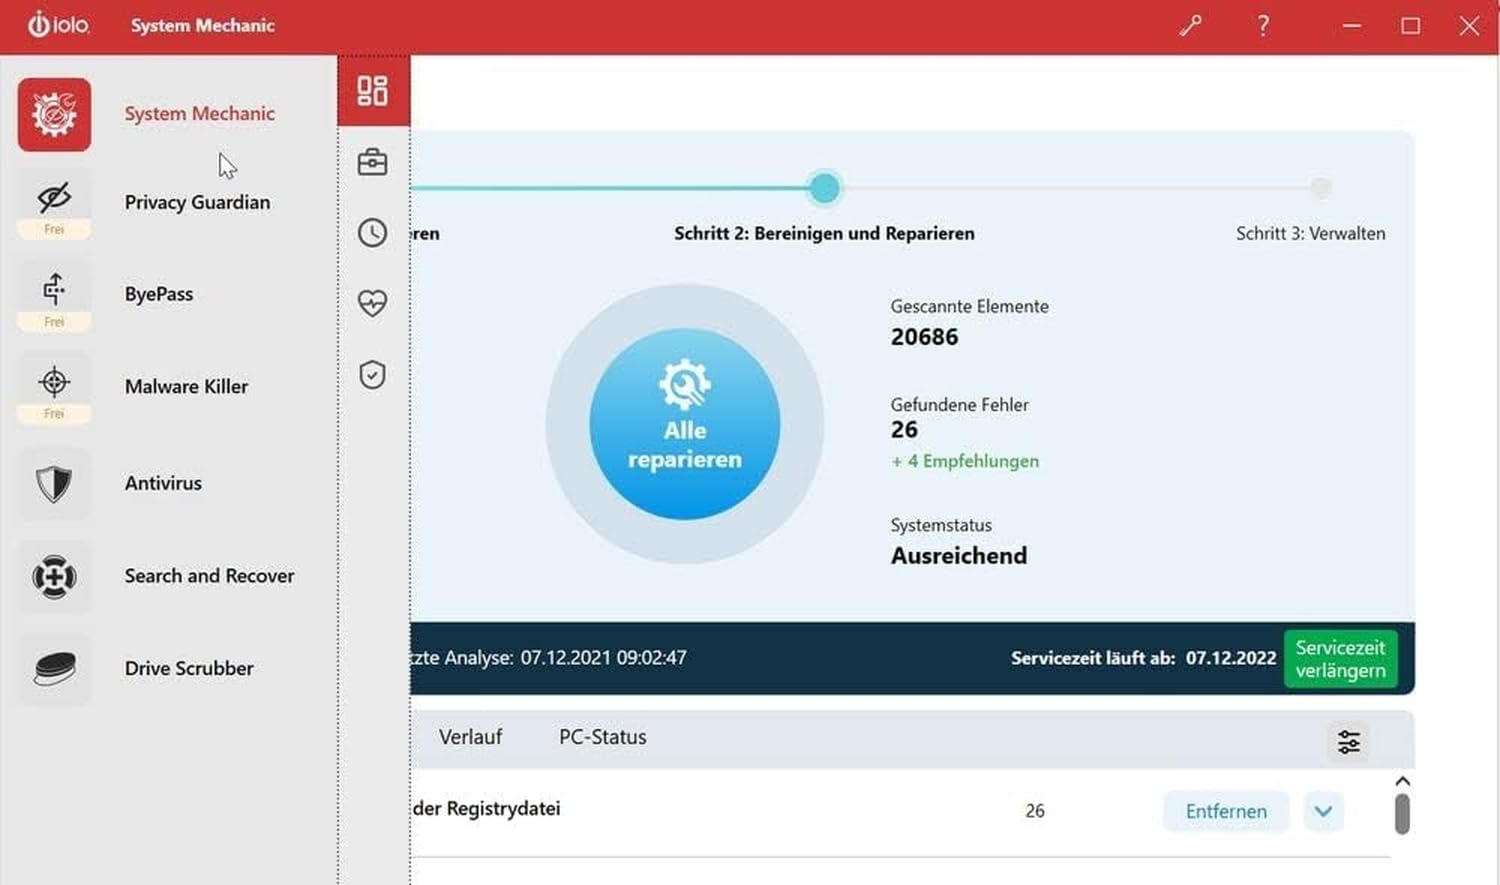Click the count 26 in the Registrydatei row
This screenshot has height=885, width=1500.
[x=1035, y=811]
